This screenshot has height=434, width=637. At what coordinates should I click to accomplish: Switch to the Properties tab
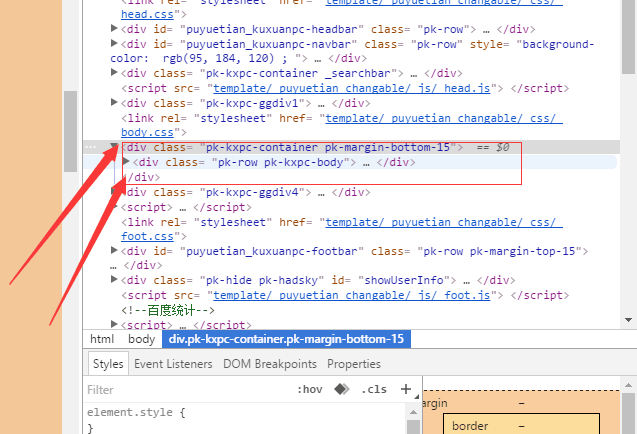click(x=354, y=364)
